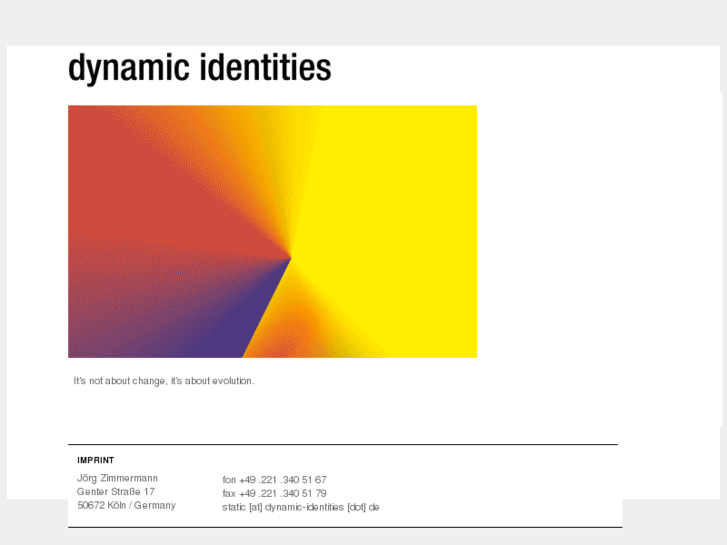Click the line 50672 Köln / Germany
Image resolution: width=727 pixels, height=545 pixels.
pos(127,505)
